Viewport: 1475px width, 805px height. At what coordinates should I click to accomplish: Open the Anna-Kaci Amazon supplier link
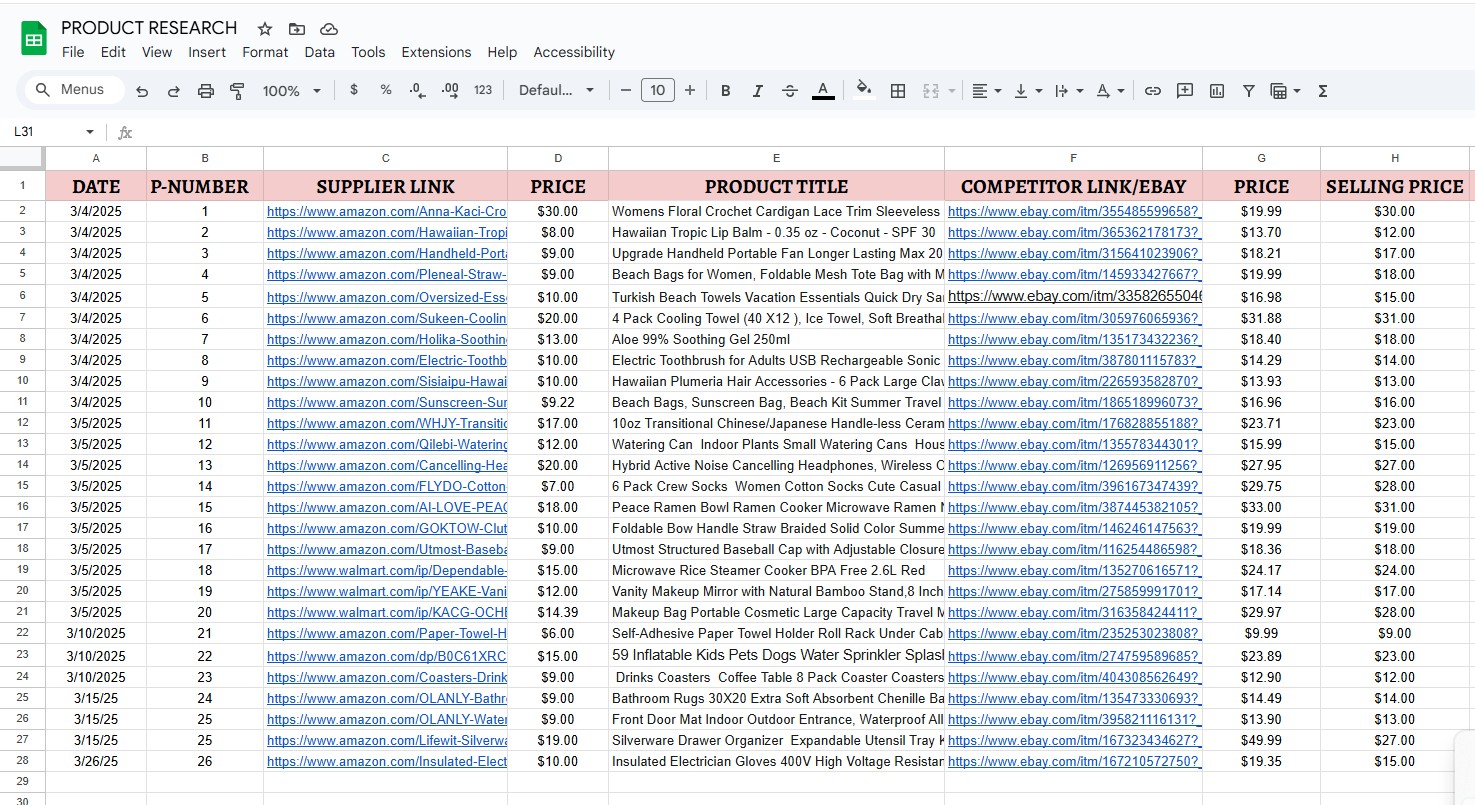coord(387,212)
